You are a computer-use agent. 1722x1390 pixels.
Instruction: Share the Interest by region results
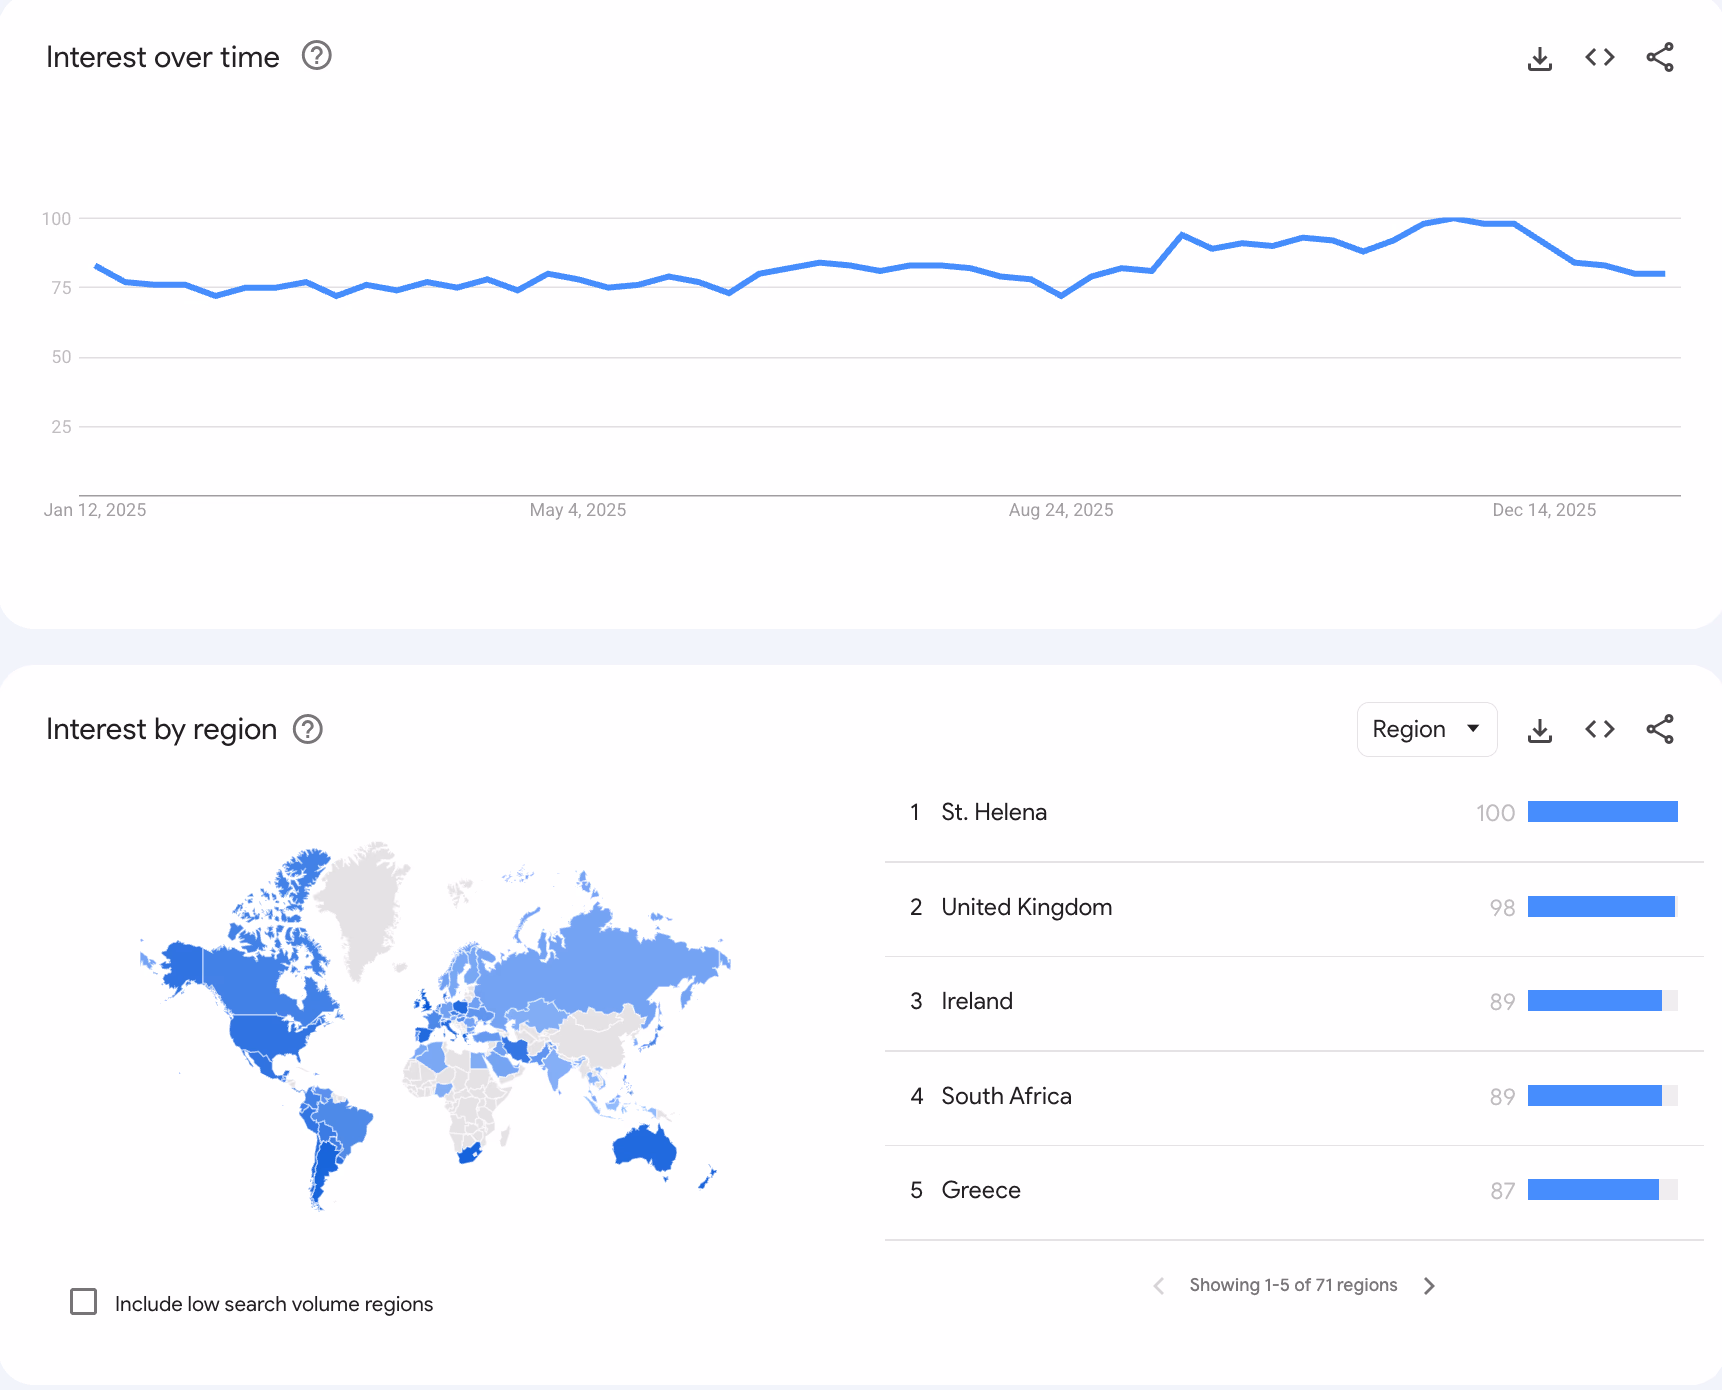(1660, 729)
